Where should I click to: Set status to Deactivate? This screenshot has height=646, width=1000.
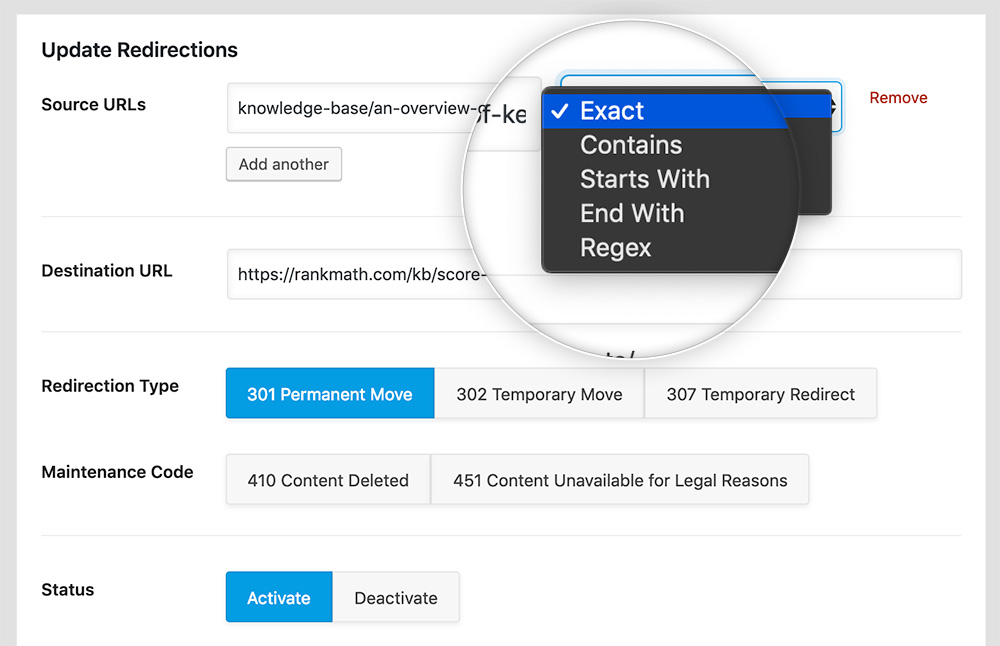tap(396, 598)
